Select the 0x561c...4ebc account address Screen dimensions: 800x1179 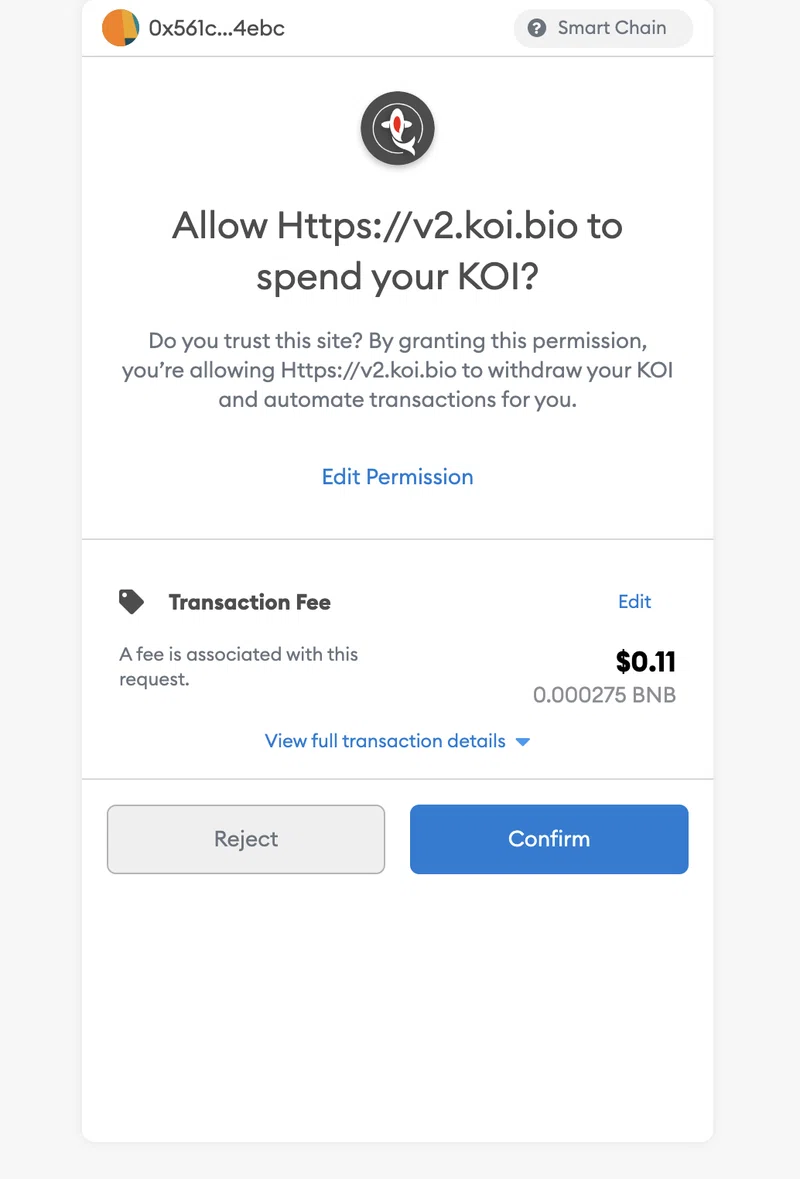click(217, 29)
